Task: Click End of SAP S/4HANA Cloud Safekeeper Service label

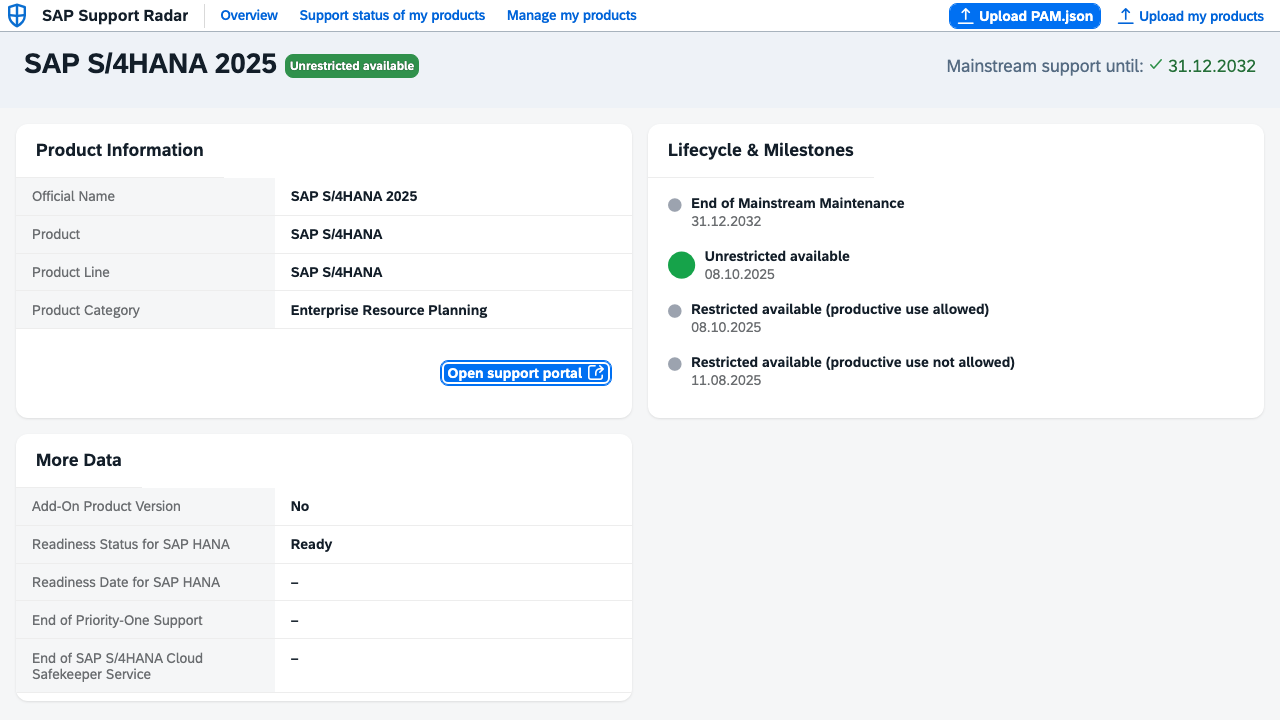Action: 117,666
